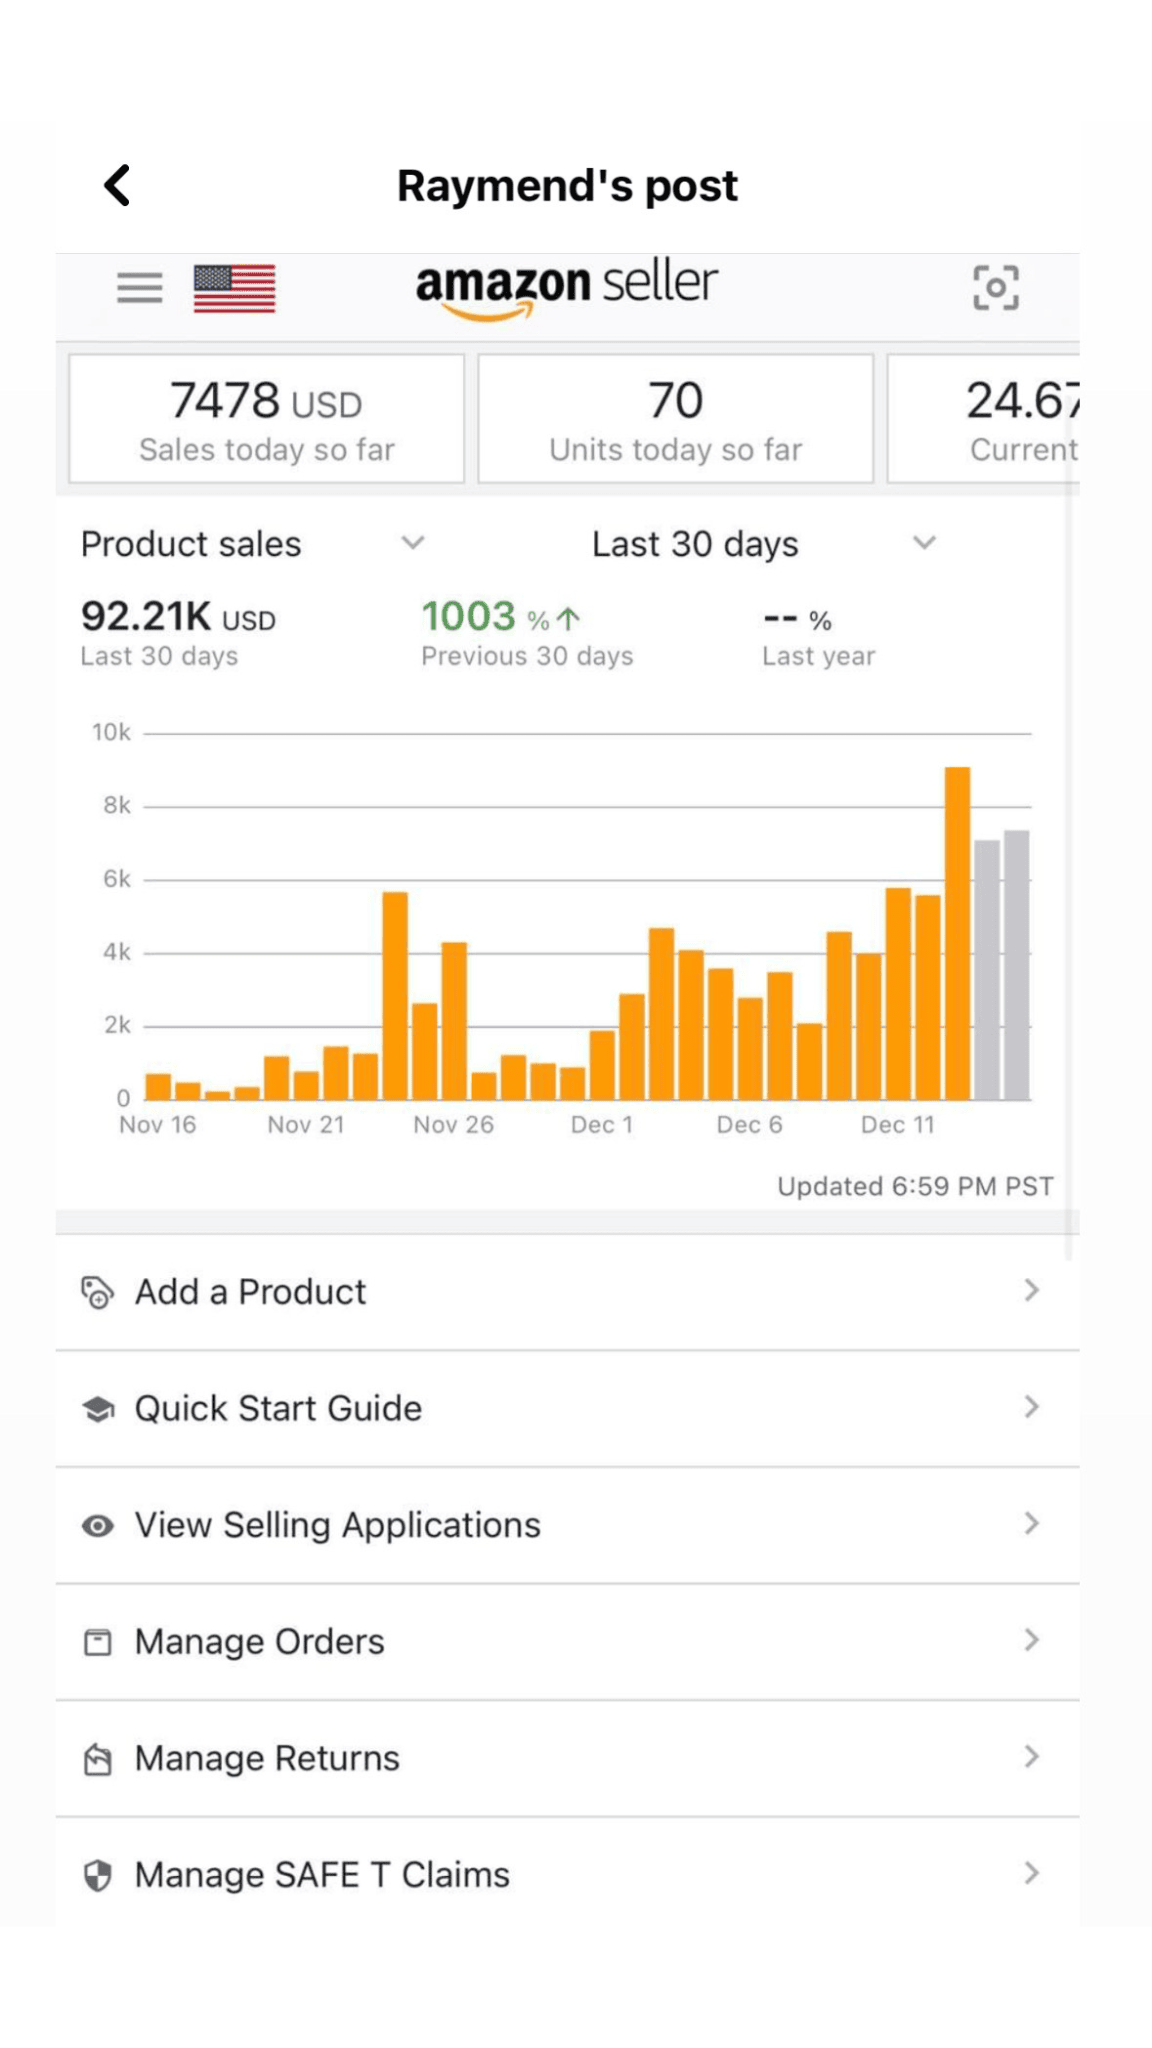Go back using the back arrow
Viewport: 1152px width, 2048px height.
click(x=118, y=186)
